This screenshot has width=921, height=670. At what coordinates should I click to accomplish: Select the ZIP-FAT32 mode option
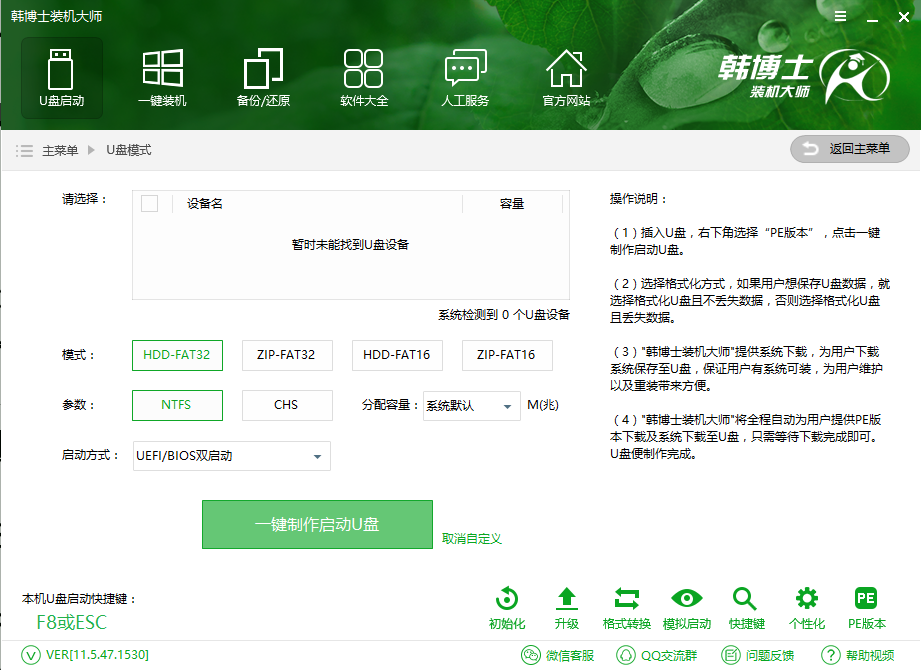[287, 355]
